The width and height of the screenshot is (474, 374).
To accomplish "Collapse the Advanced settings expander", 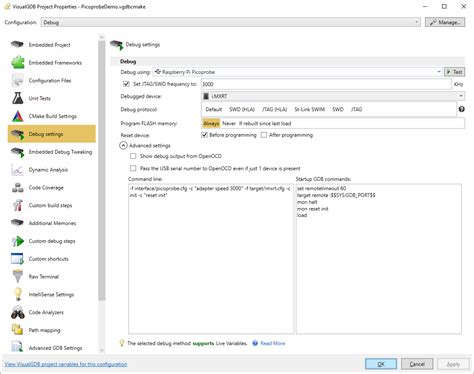I will pyautogui.click(x=123, y=145).
